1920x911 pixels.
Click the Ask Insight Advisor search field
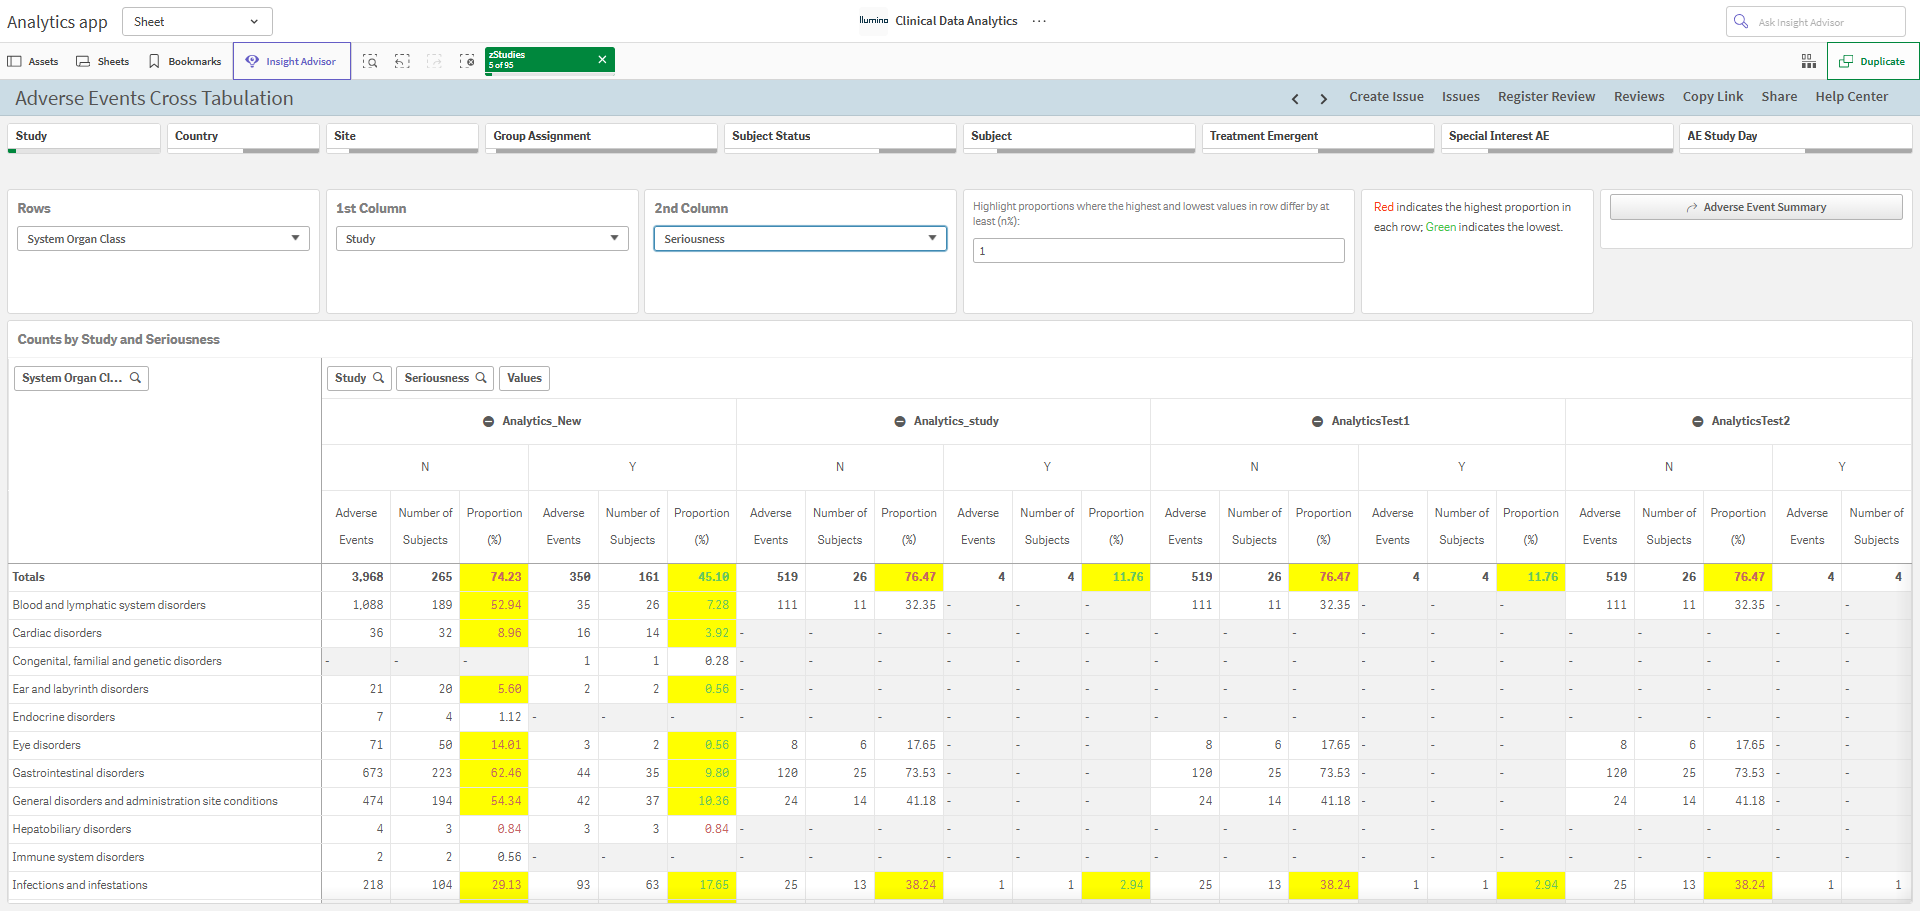point(1815,21)
